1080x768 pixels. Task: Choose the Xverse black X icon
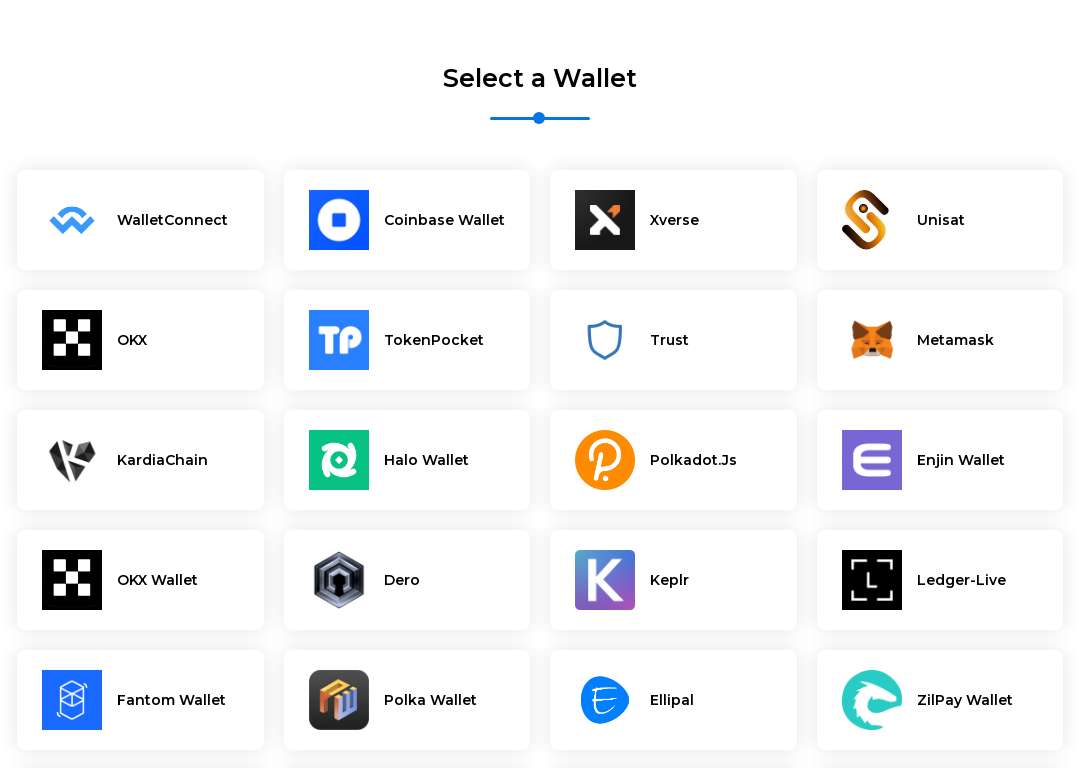click(605, 220)
